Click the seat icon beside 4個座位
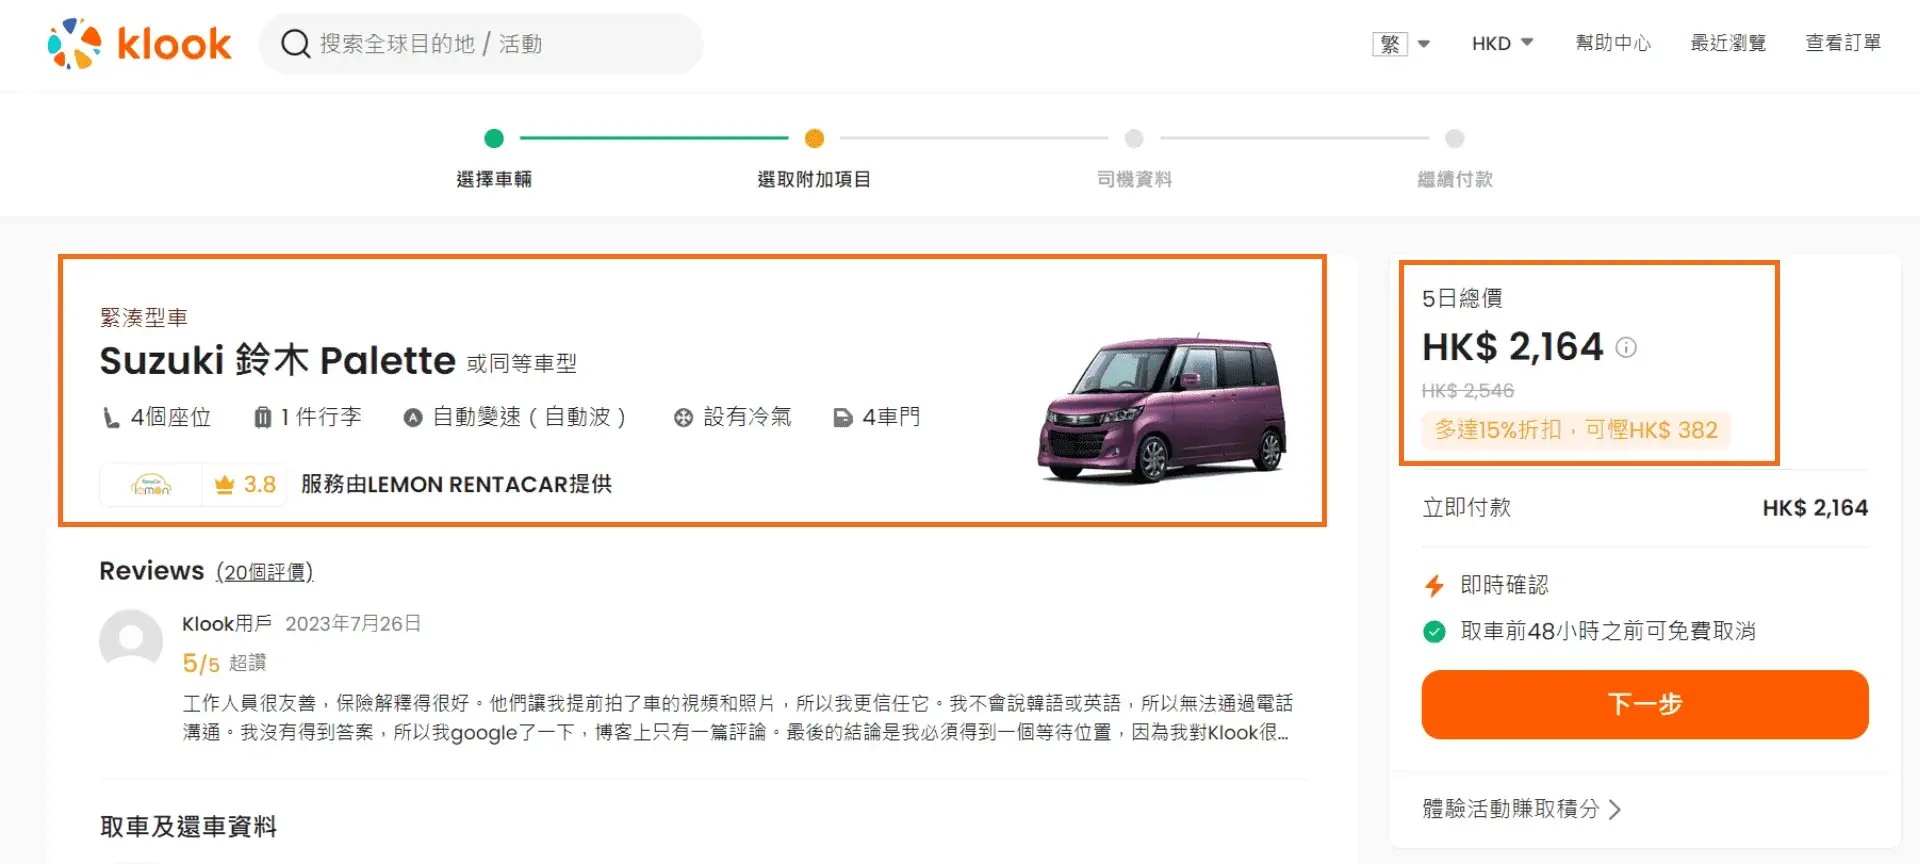This screenshot has width=1920, height=864. click(111, 417)
